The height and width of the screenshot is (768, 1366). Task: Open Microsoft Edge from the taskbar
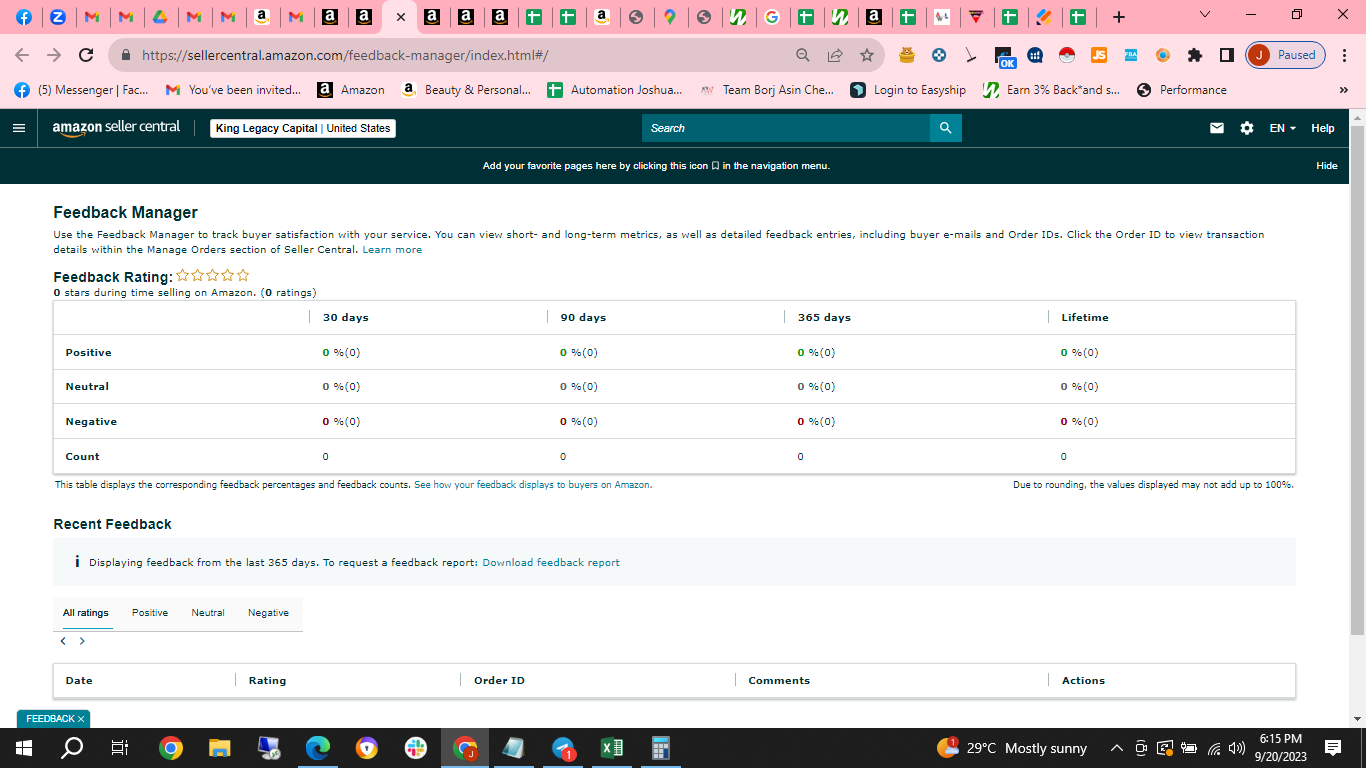point(318,748)
